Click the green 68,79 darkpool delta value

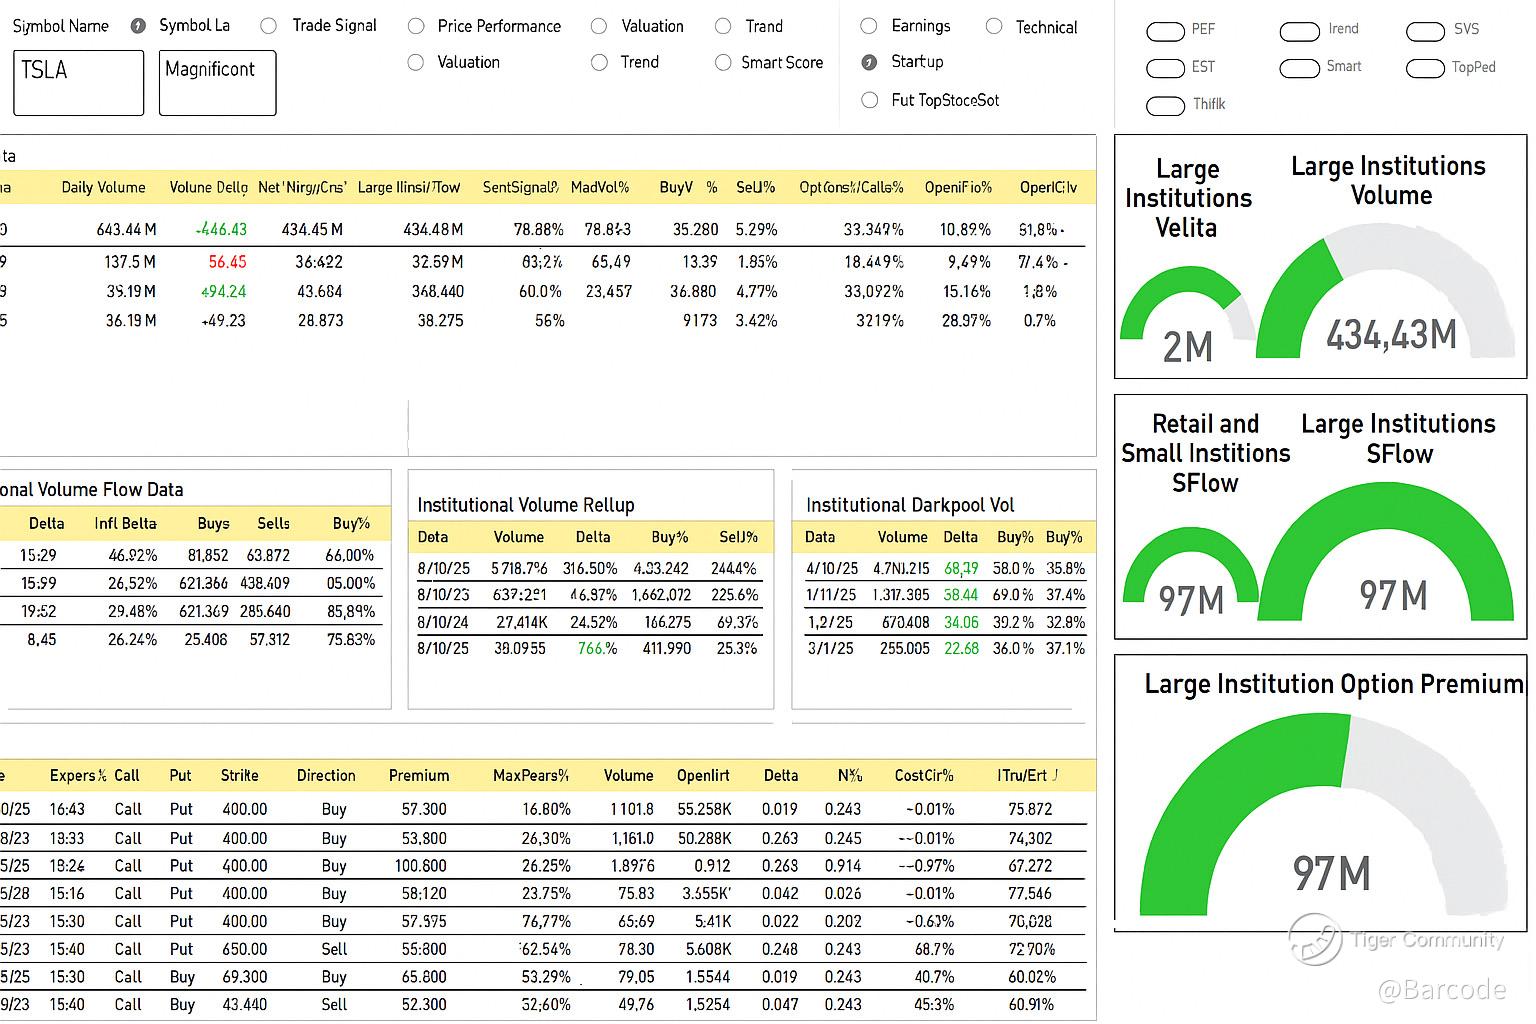tap(961, 568)
